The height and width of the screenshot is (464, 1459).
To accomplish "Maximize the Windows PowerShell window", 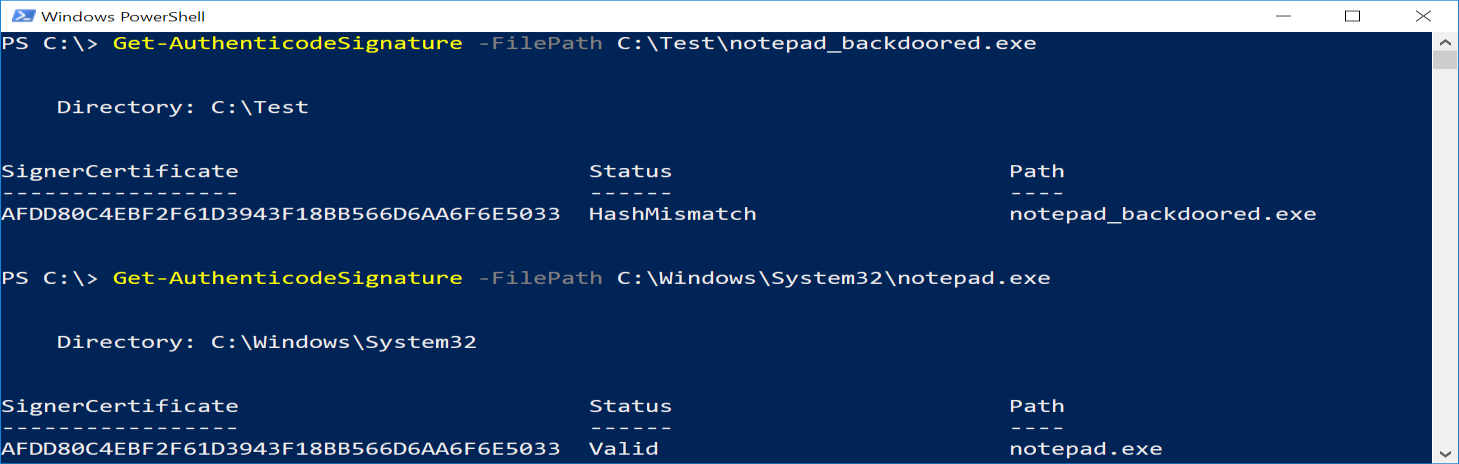I will point(1352,16).
